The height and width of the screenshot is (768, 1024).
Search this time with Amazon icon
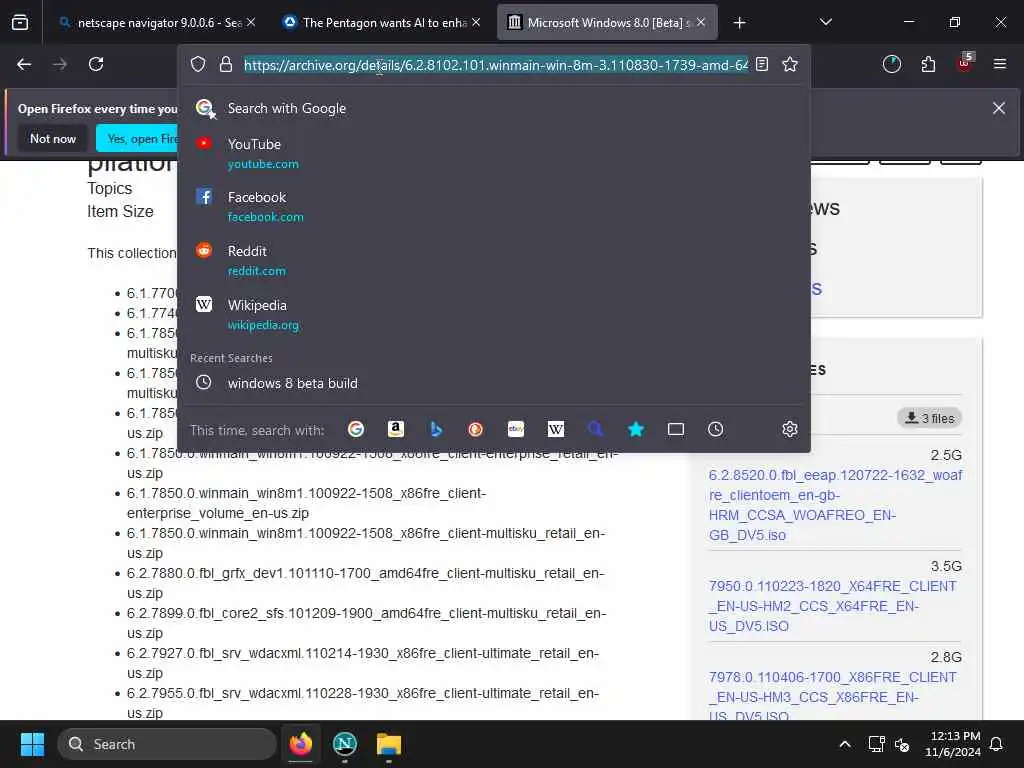[396, 429]
